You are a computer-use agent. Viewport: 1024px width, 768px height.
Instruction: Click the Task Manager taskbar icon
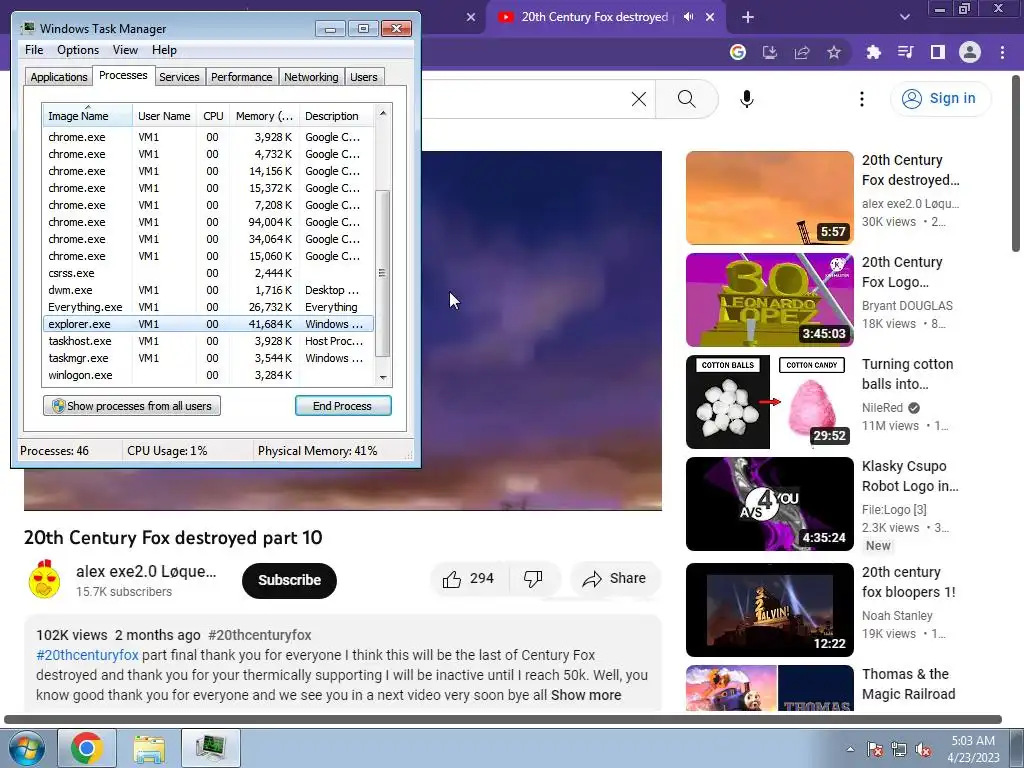click(211, 748)
